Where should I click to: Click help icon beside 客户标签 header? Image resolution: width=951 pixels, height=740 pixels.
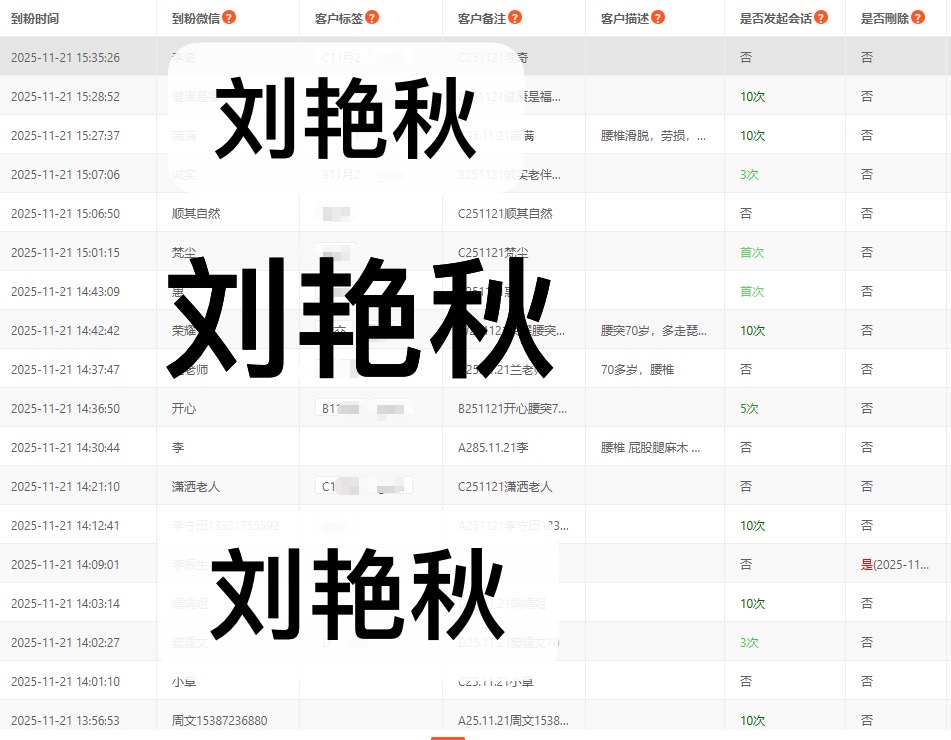click(x=372, y=17)
